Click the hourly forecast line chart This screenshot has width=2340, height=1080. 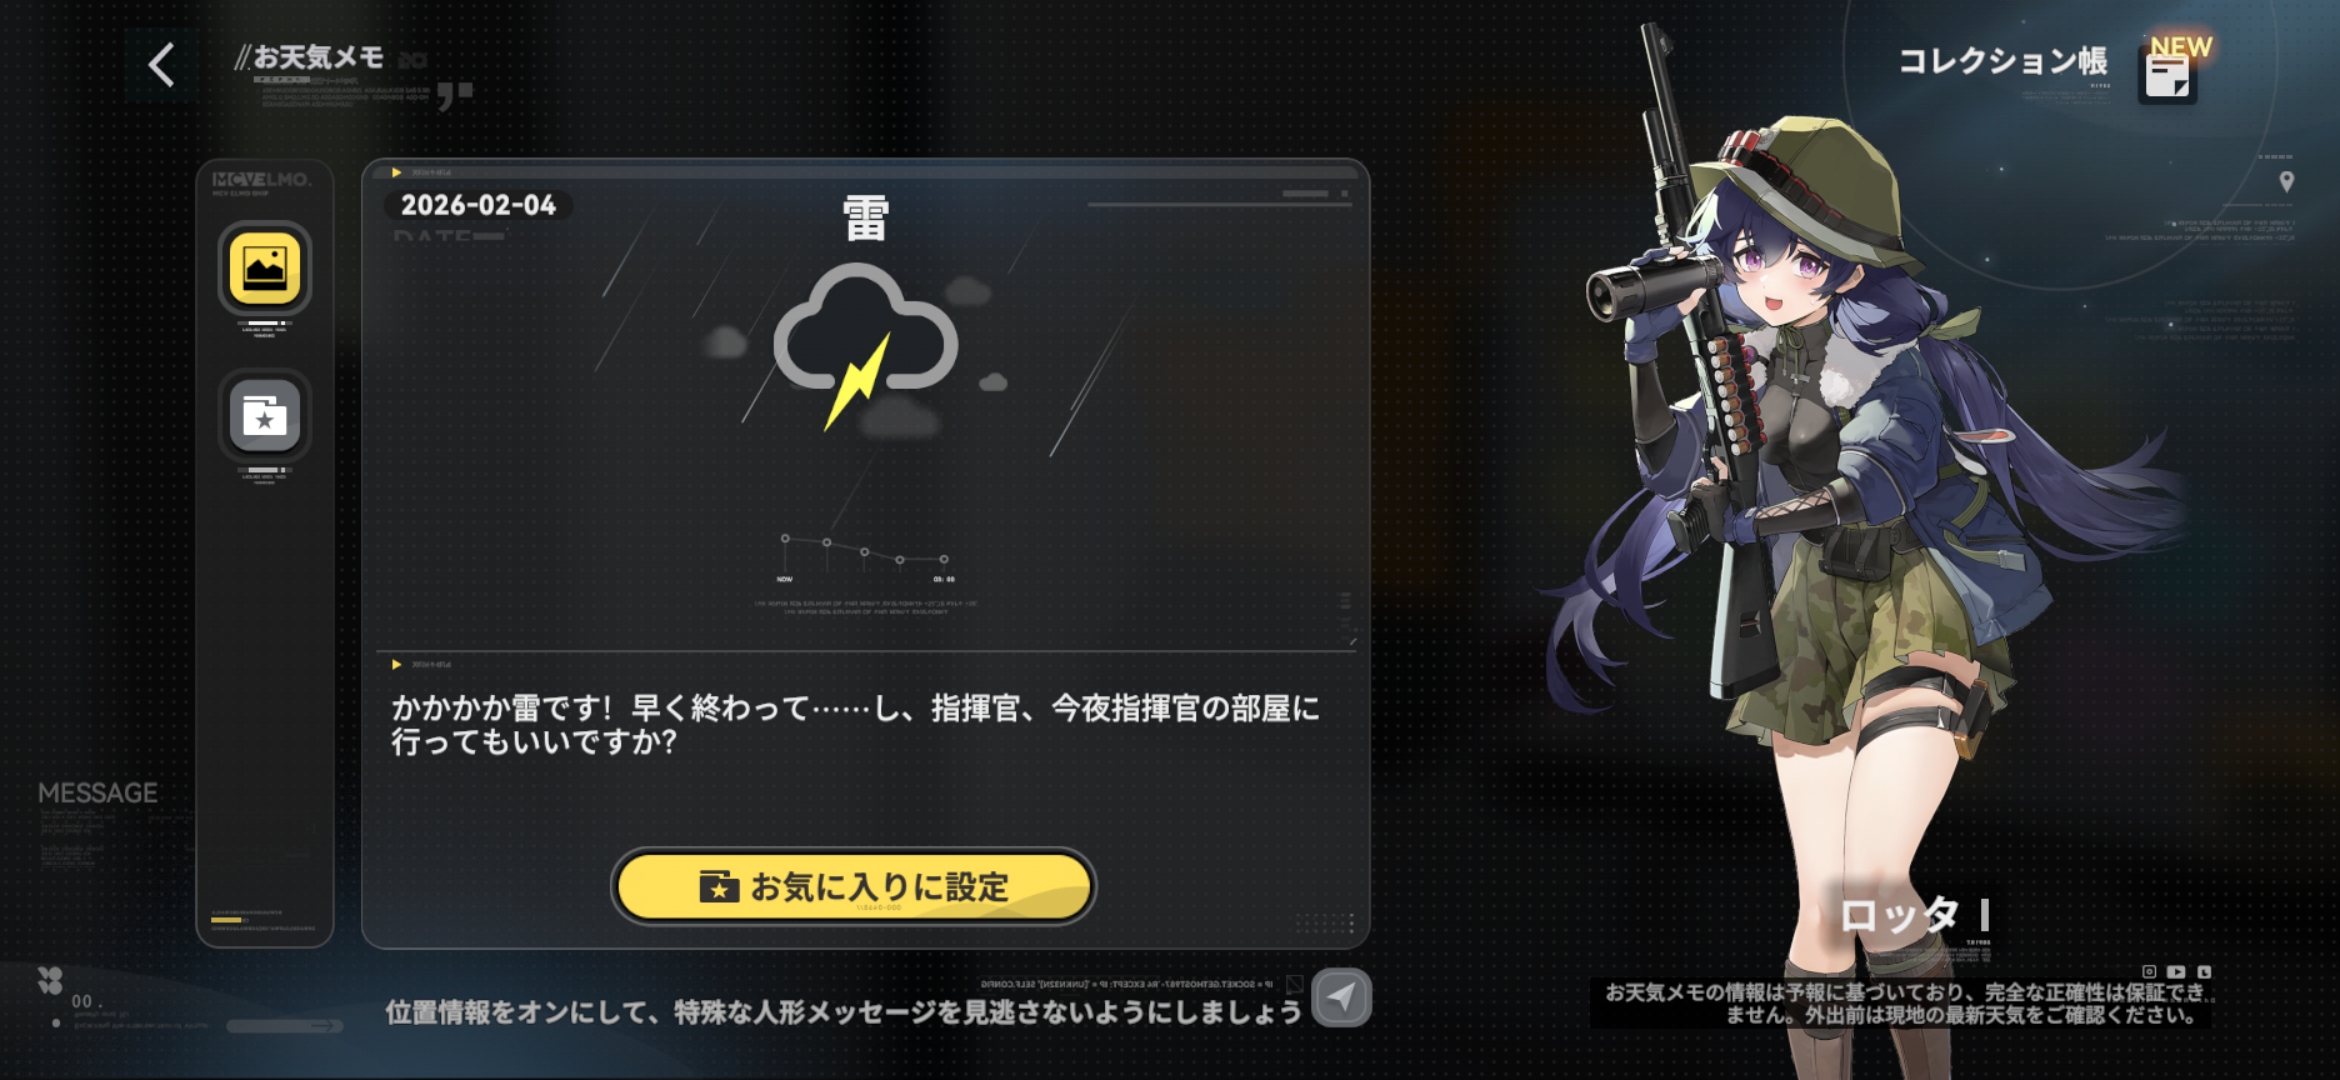(865, 556)
